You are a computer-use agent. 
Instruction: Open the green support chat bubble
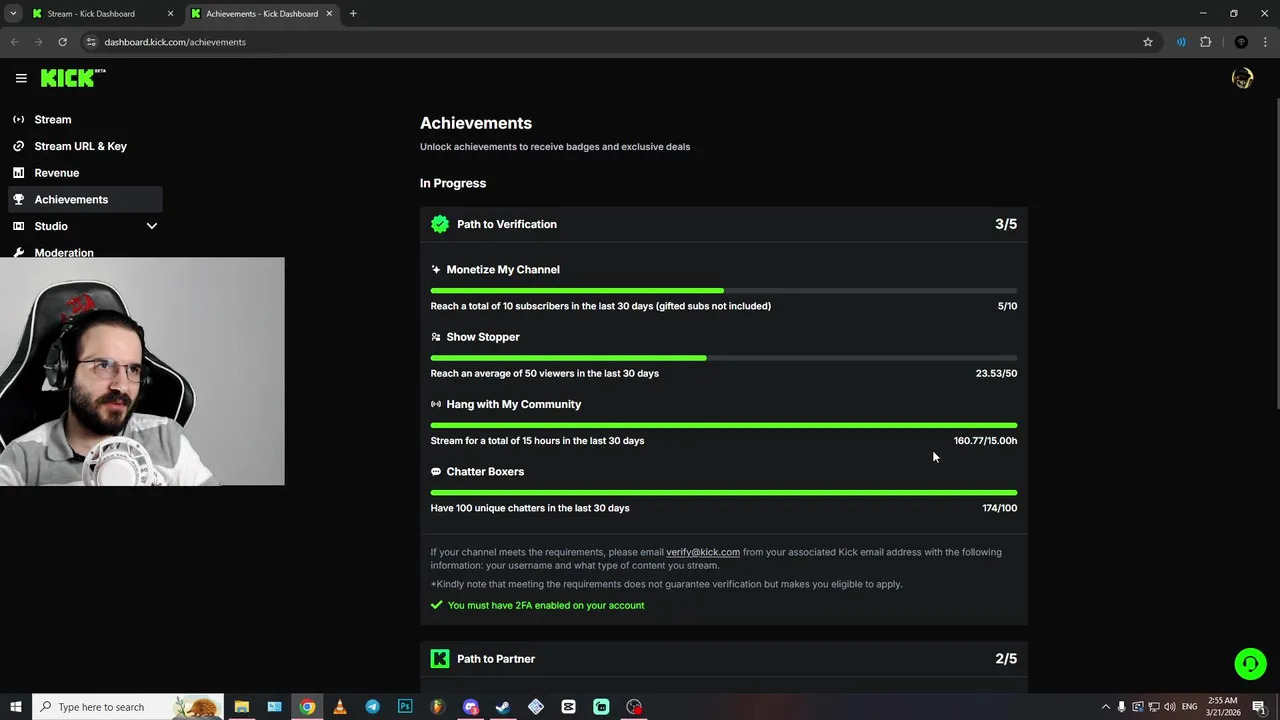pyautogui.click(x=1250, y=664)
